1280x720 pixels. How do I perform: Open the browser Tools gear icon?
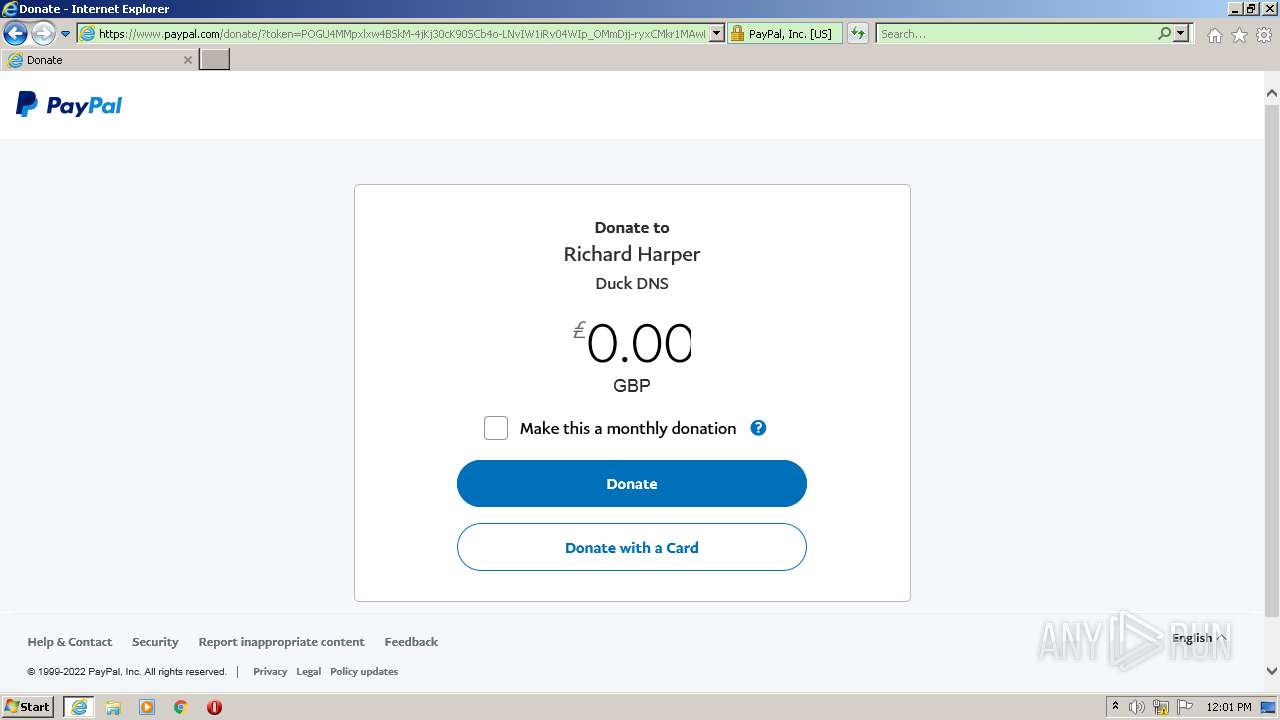point(1264,35)
